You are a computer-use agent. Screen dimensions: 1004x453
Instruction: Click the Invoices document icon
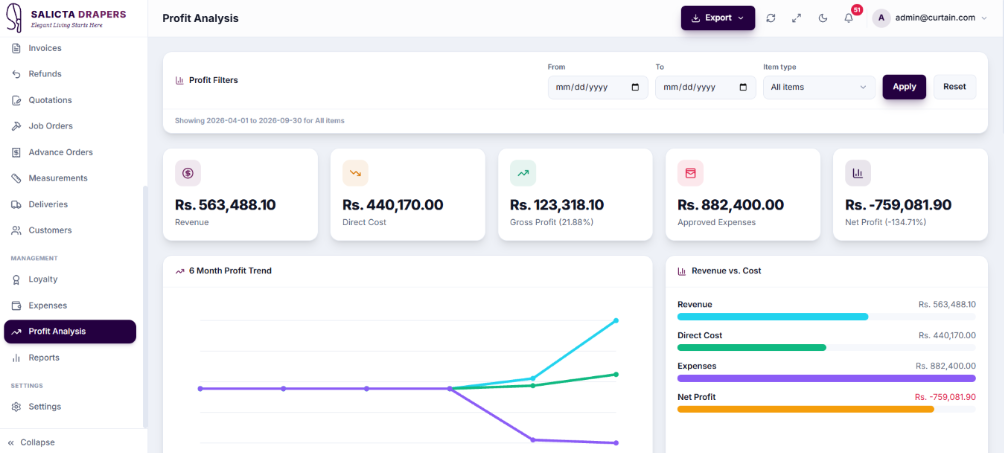pos(17,48)
